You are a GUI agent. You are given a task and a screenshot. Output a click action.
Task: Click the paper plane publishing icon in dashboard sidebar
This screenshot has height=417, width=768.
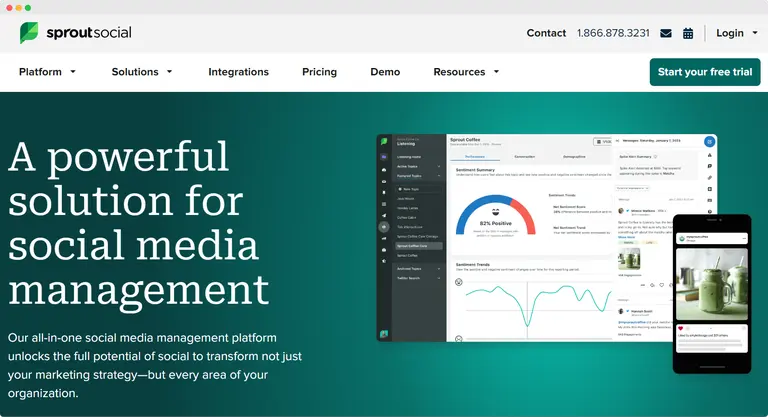click(x=384, y=216)
